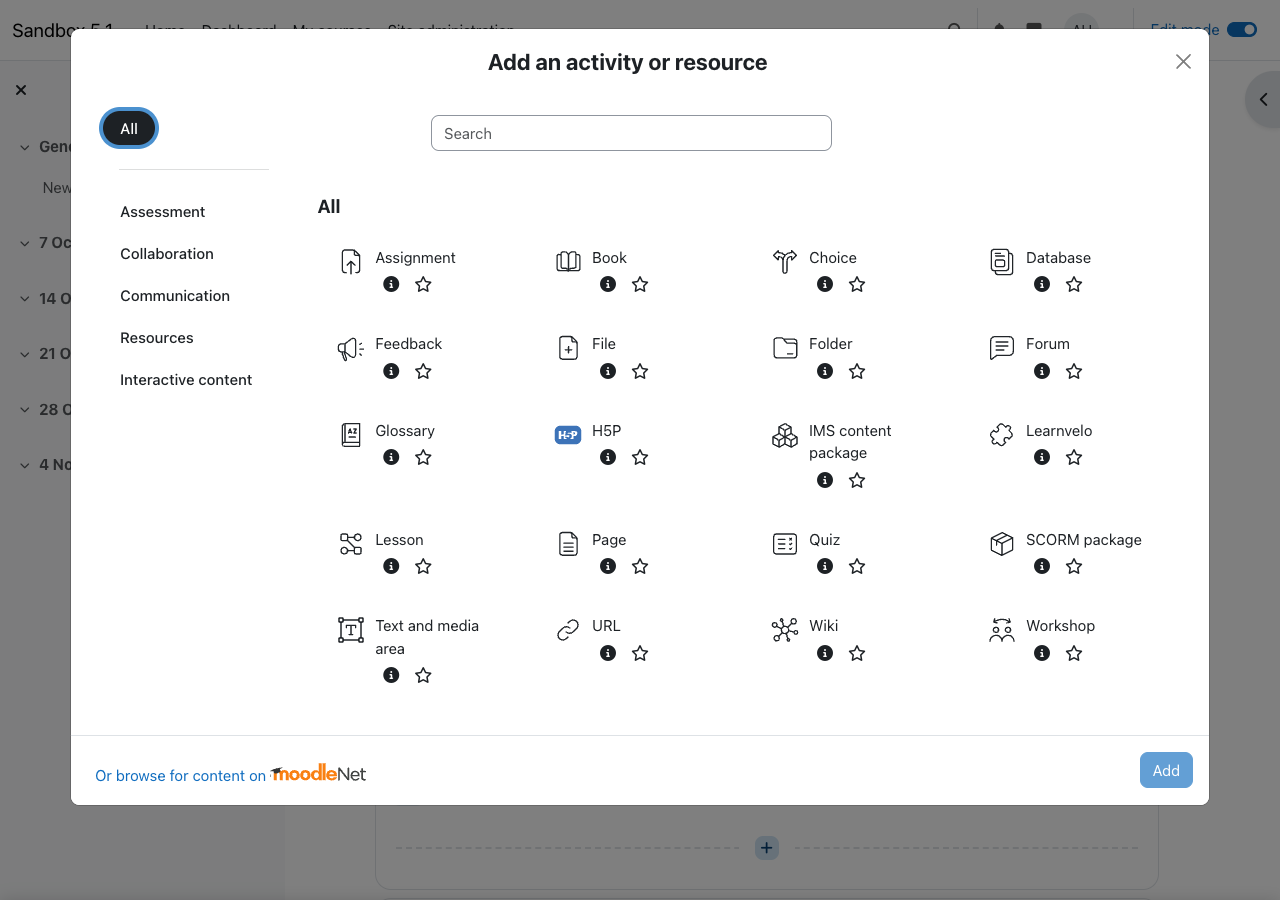The height and width of the screenshot is (900, 1280).
Task: Toggle the favourite star for URL
Action: point(640,653)
